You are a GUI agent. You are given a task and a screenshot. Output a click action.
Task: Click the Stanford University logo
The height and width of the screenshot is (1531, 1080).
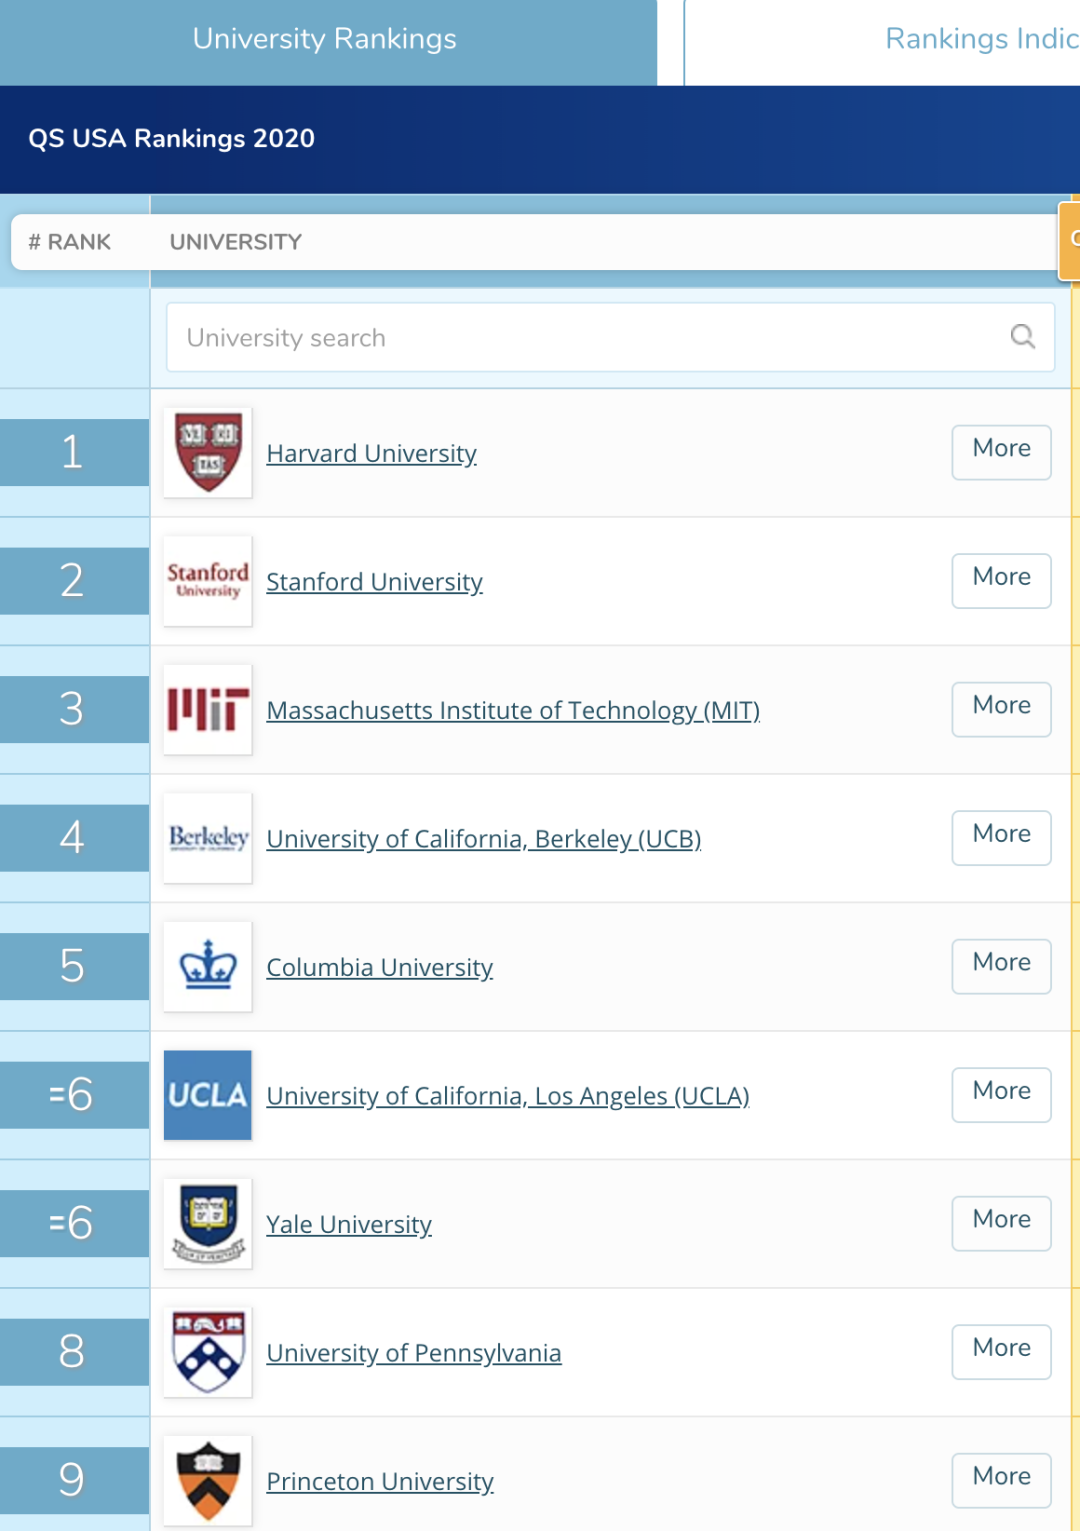pyautogui.click(x=208, y=581)
